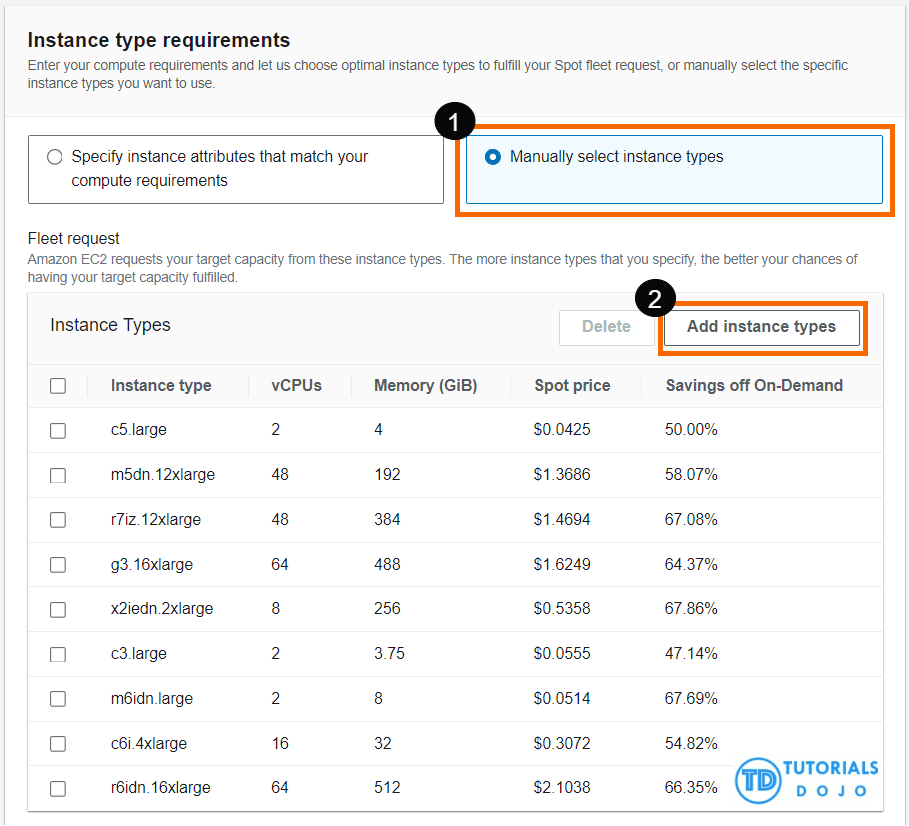Select 'Manually select instance types' radio option

tap(492, 157)
